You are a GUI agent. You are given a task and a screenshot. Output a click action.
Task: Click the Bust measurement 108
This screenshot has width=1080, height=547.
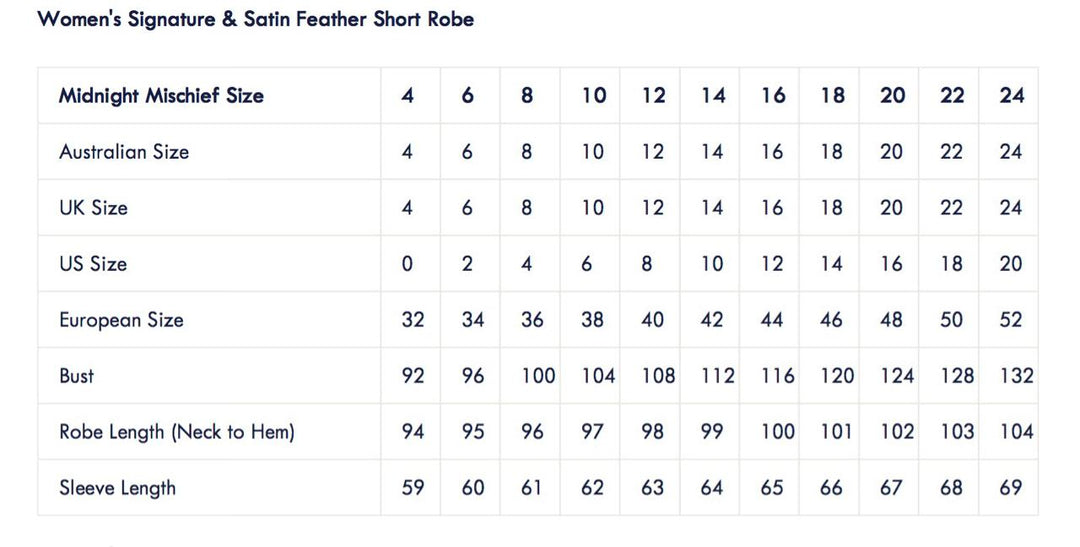pos(658,376)
